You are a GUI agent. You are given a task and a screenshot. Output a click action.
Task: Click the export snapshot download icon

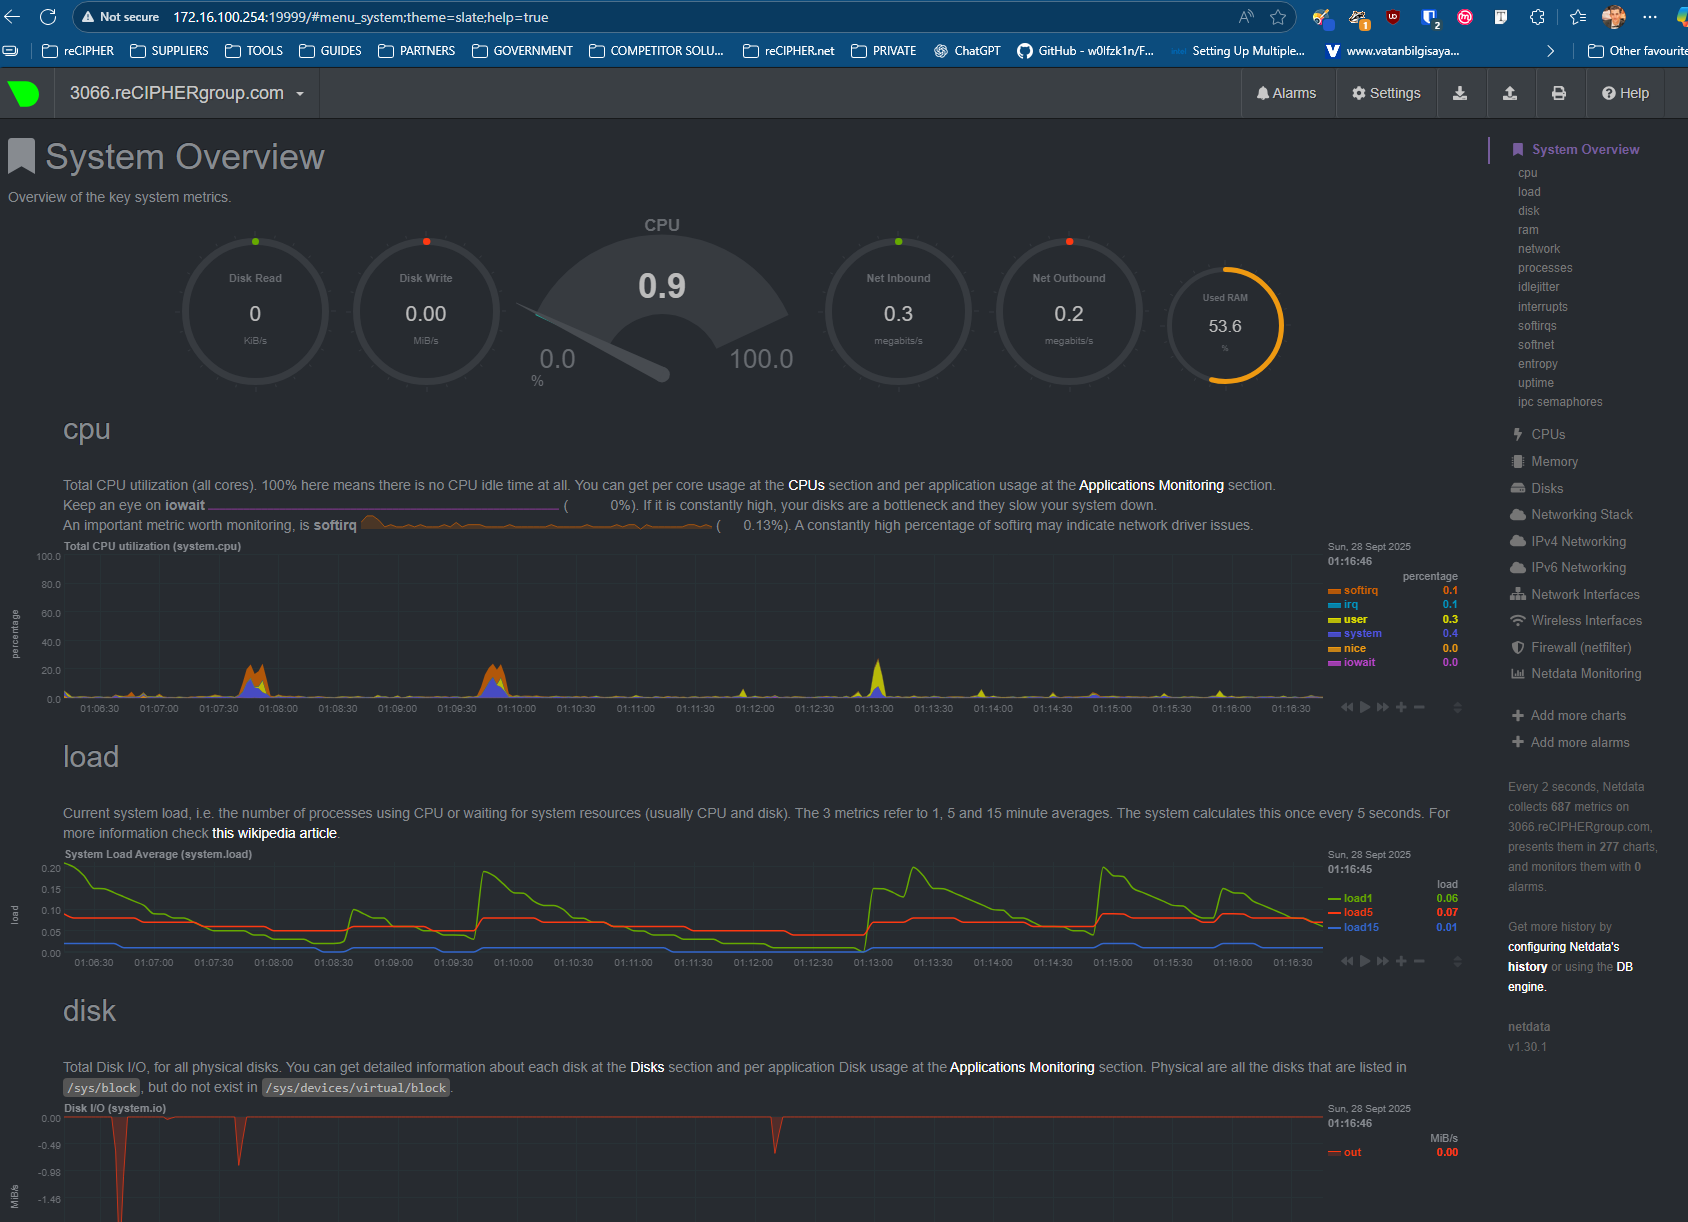click(x=1460, y=93)
